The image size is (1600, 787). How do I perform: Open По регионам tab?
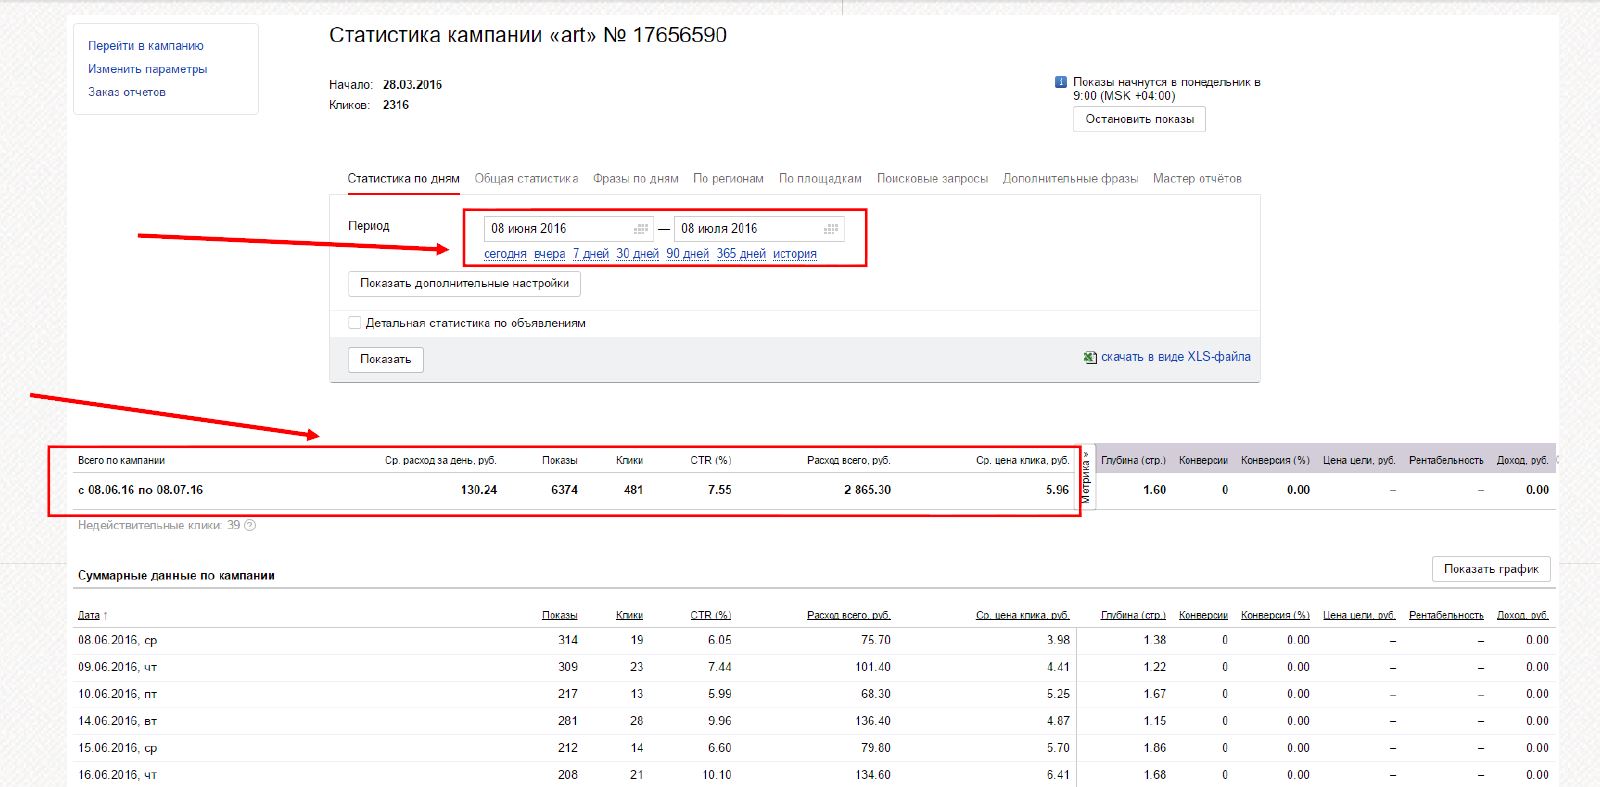[x=728, y=179]
